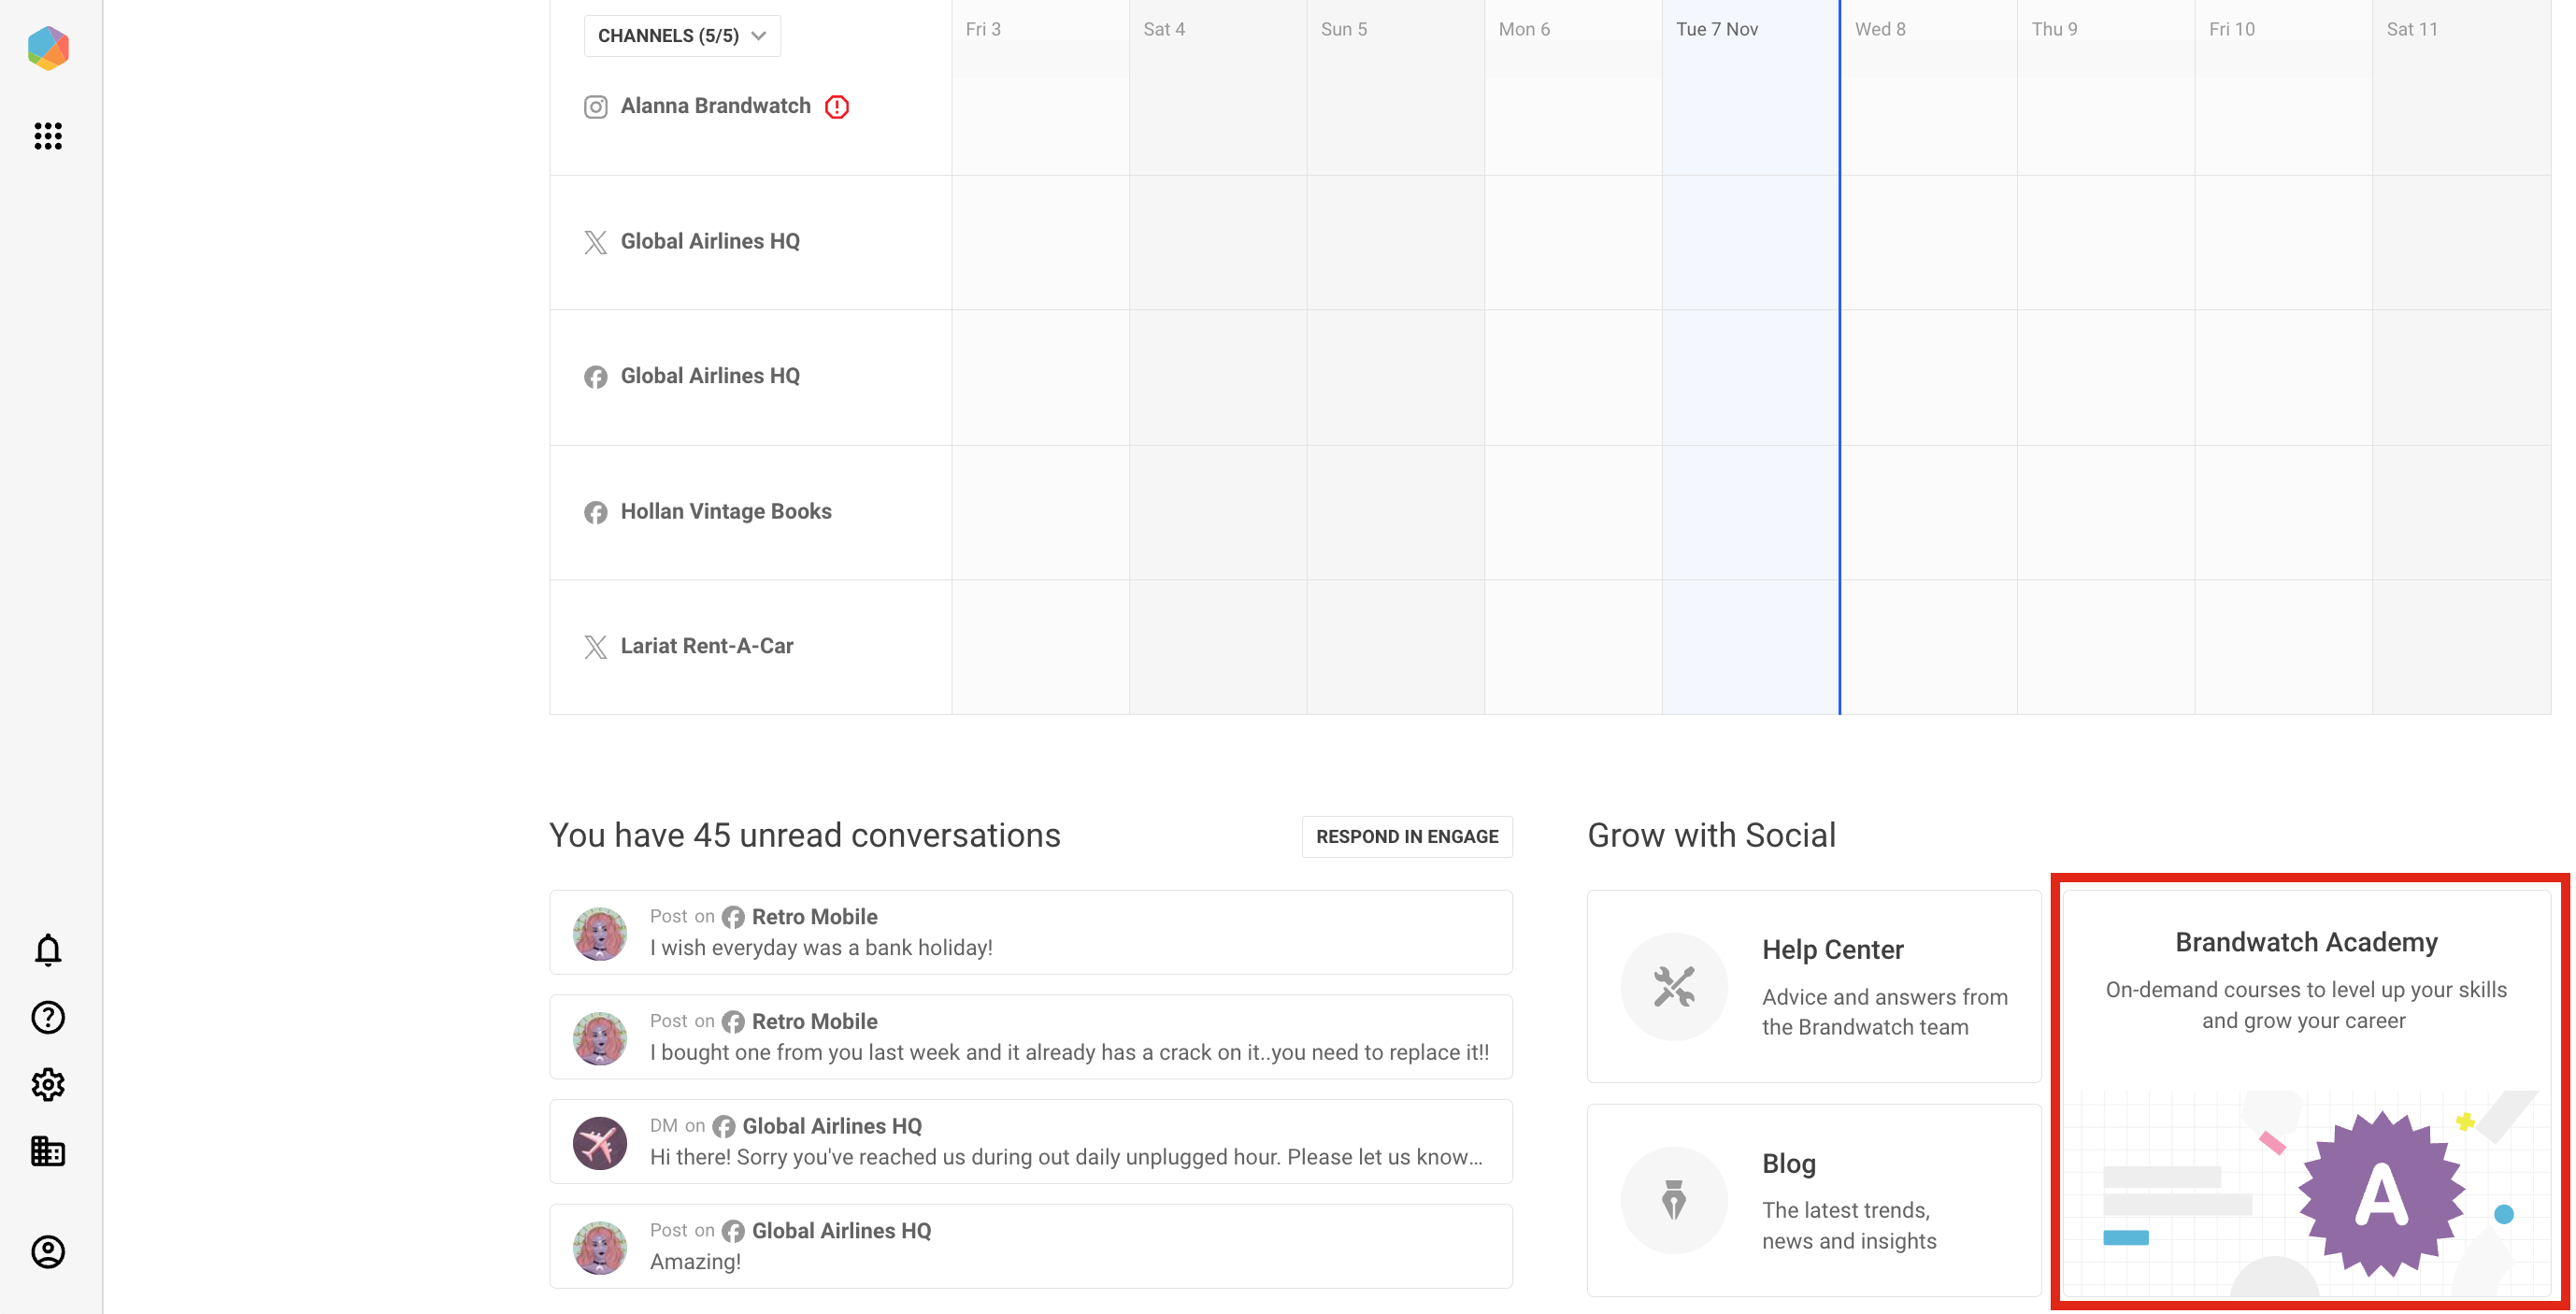The image size is (2576, 1314).
Task: Click the avatar on the Amazing! post
Action: pyautogui.click(x=599, y=1247)
